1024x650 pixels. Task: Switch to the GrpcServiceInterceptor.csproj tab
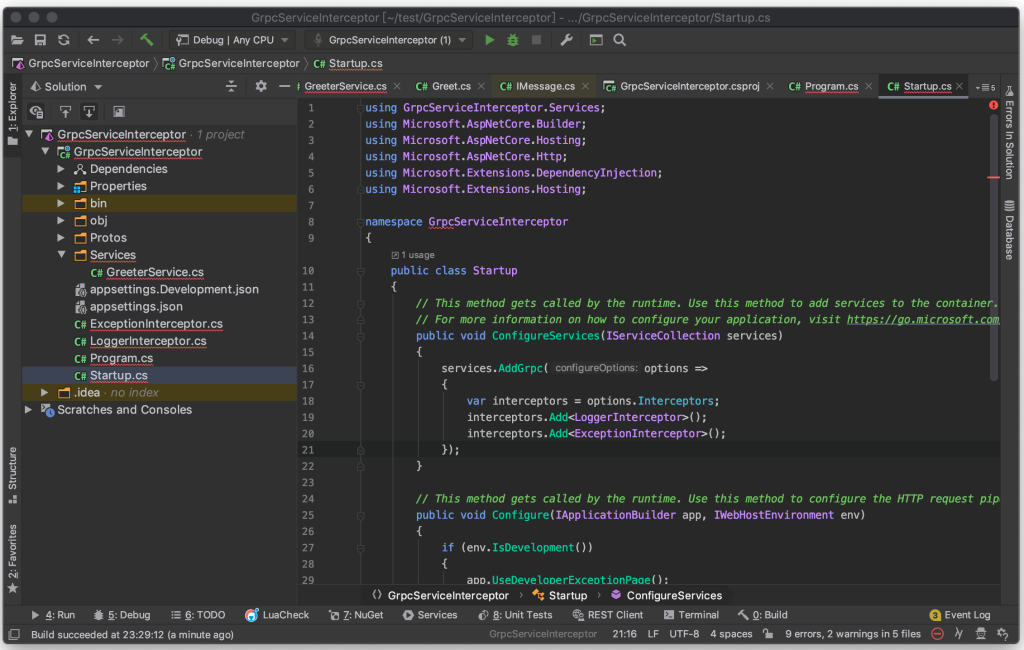689,86
